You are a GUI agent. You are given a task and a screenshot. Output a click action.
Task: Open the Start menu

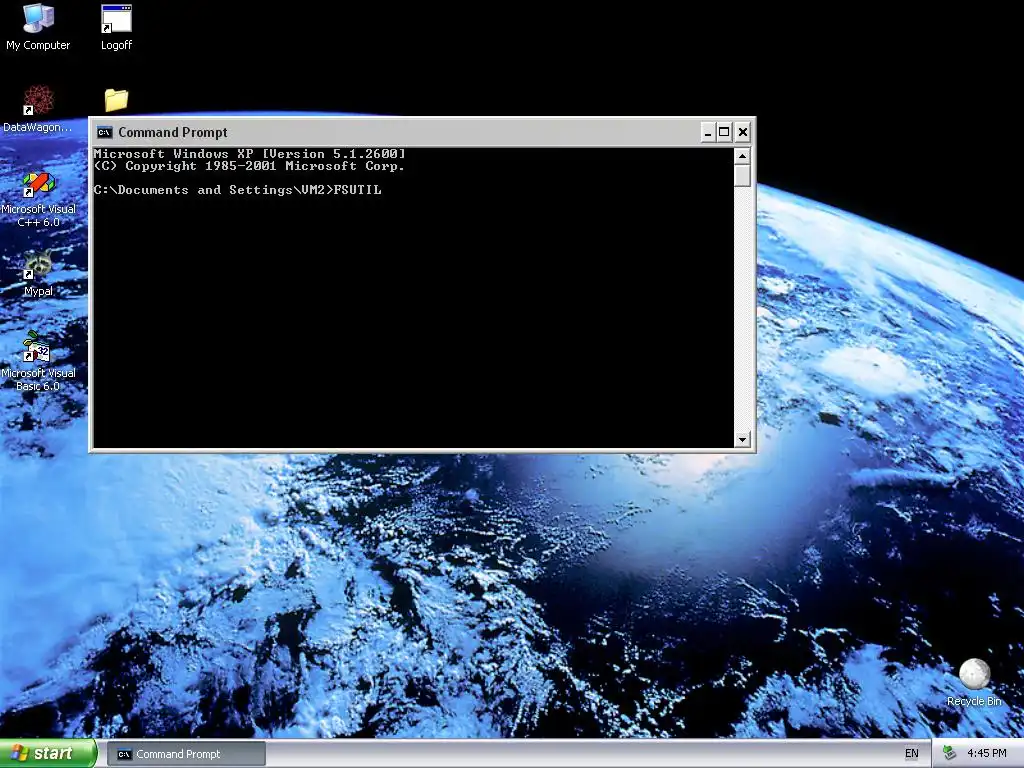[48, 753]
